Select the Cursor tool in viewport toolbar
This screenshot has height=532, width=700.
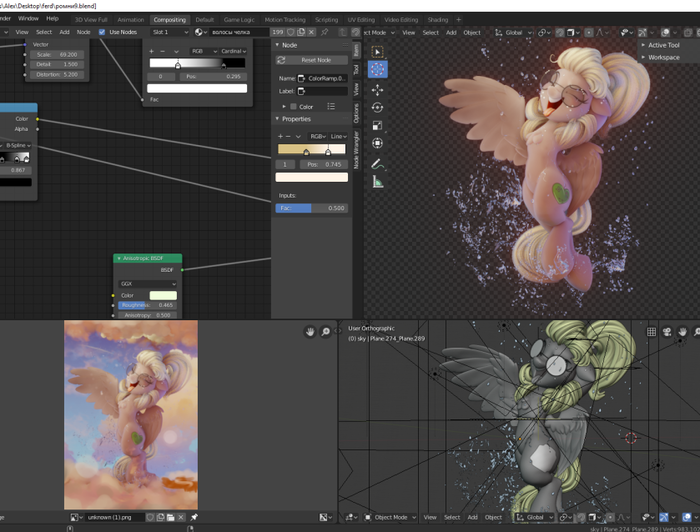(x=378, y=69)
